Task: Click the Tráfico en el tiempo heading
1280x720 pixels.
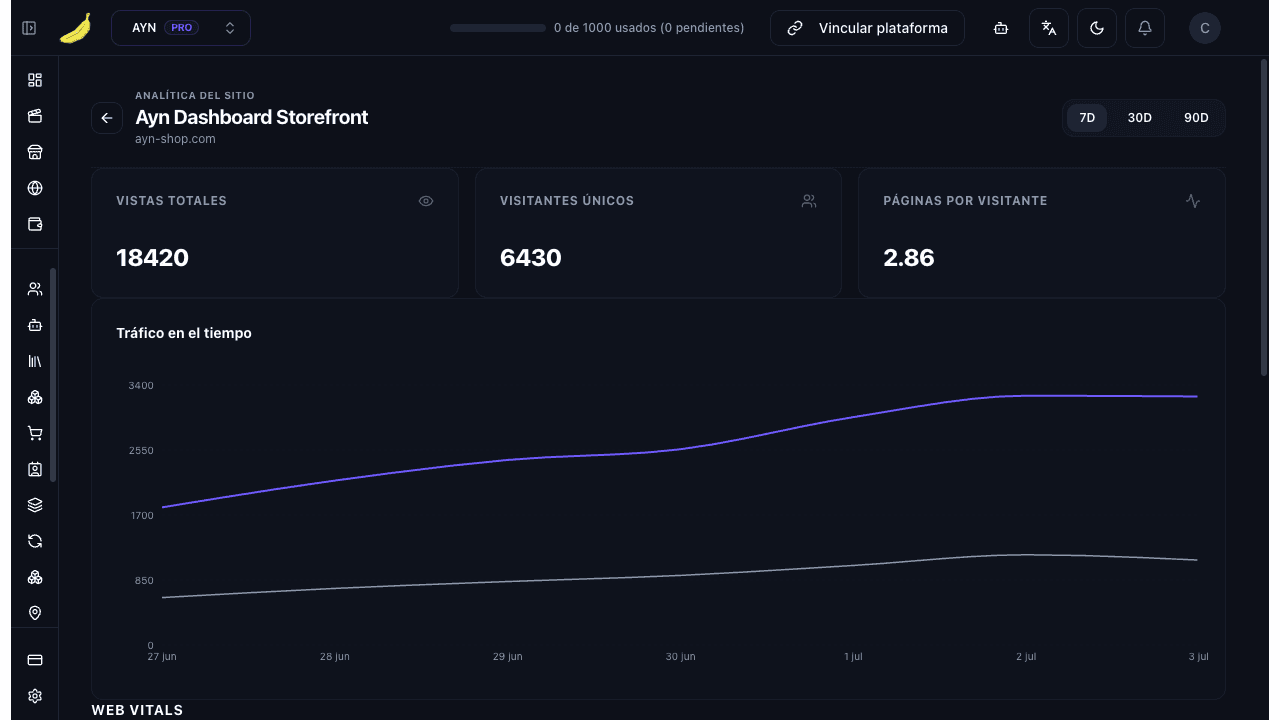Action: click(x=184, y=333)
